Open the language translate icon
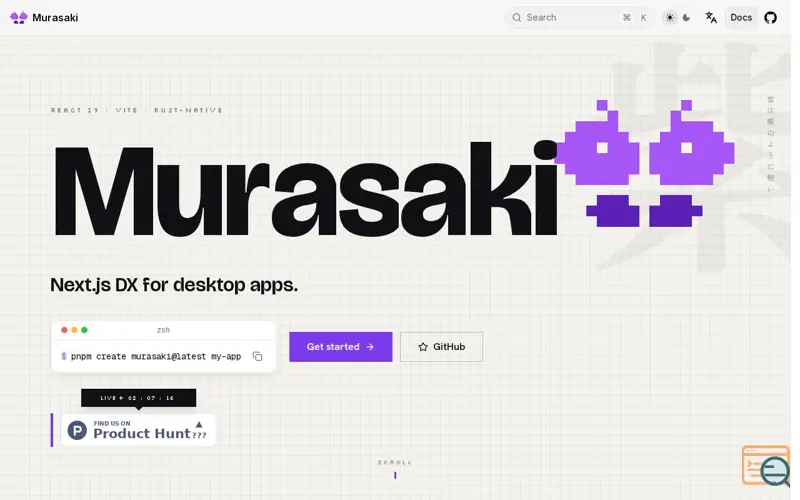 pyautogui.click(x=711, y=17)
